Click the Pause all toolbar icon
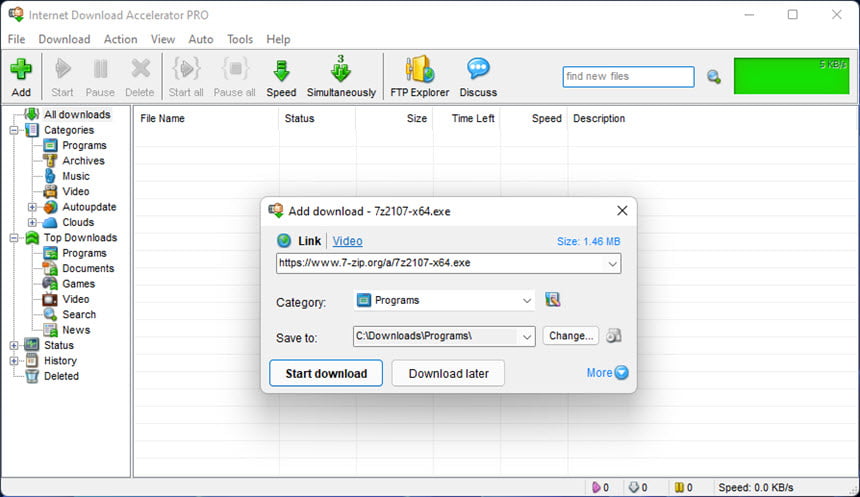The image size is (860, 497). tap(235, 69)
